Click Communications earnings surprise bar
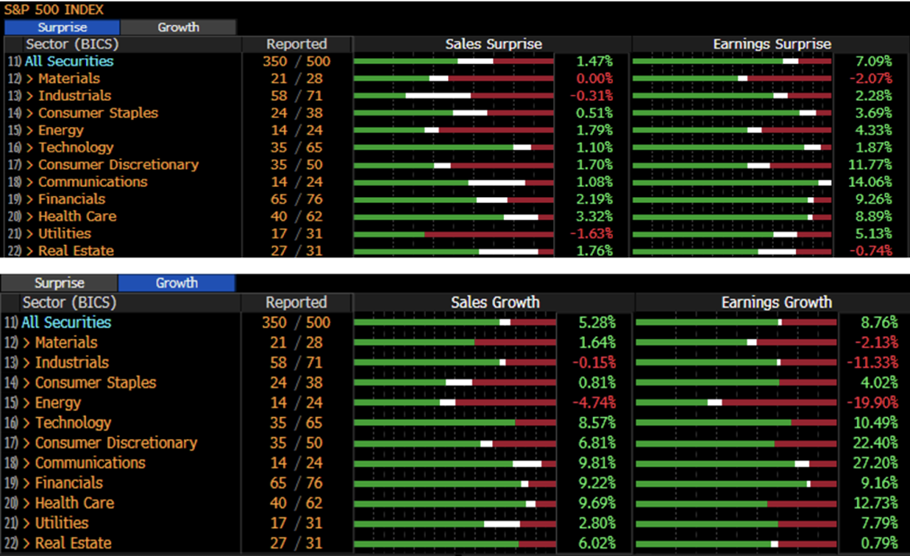Viewport: 910px width, 556px height. click(x=732, y=182)
